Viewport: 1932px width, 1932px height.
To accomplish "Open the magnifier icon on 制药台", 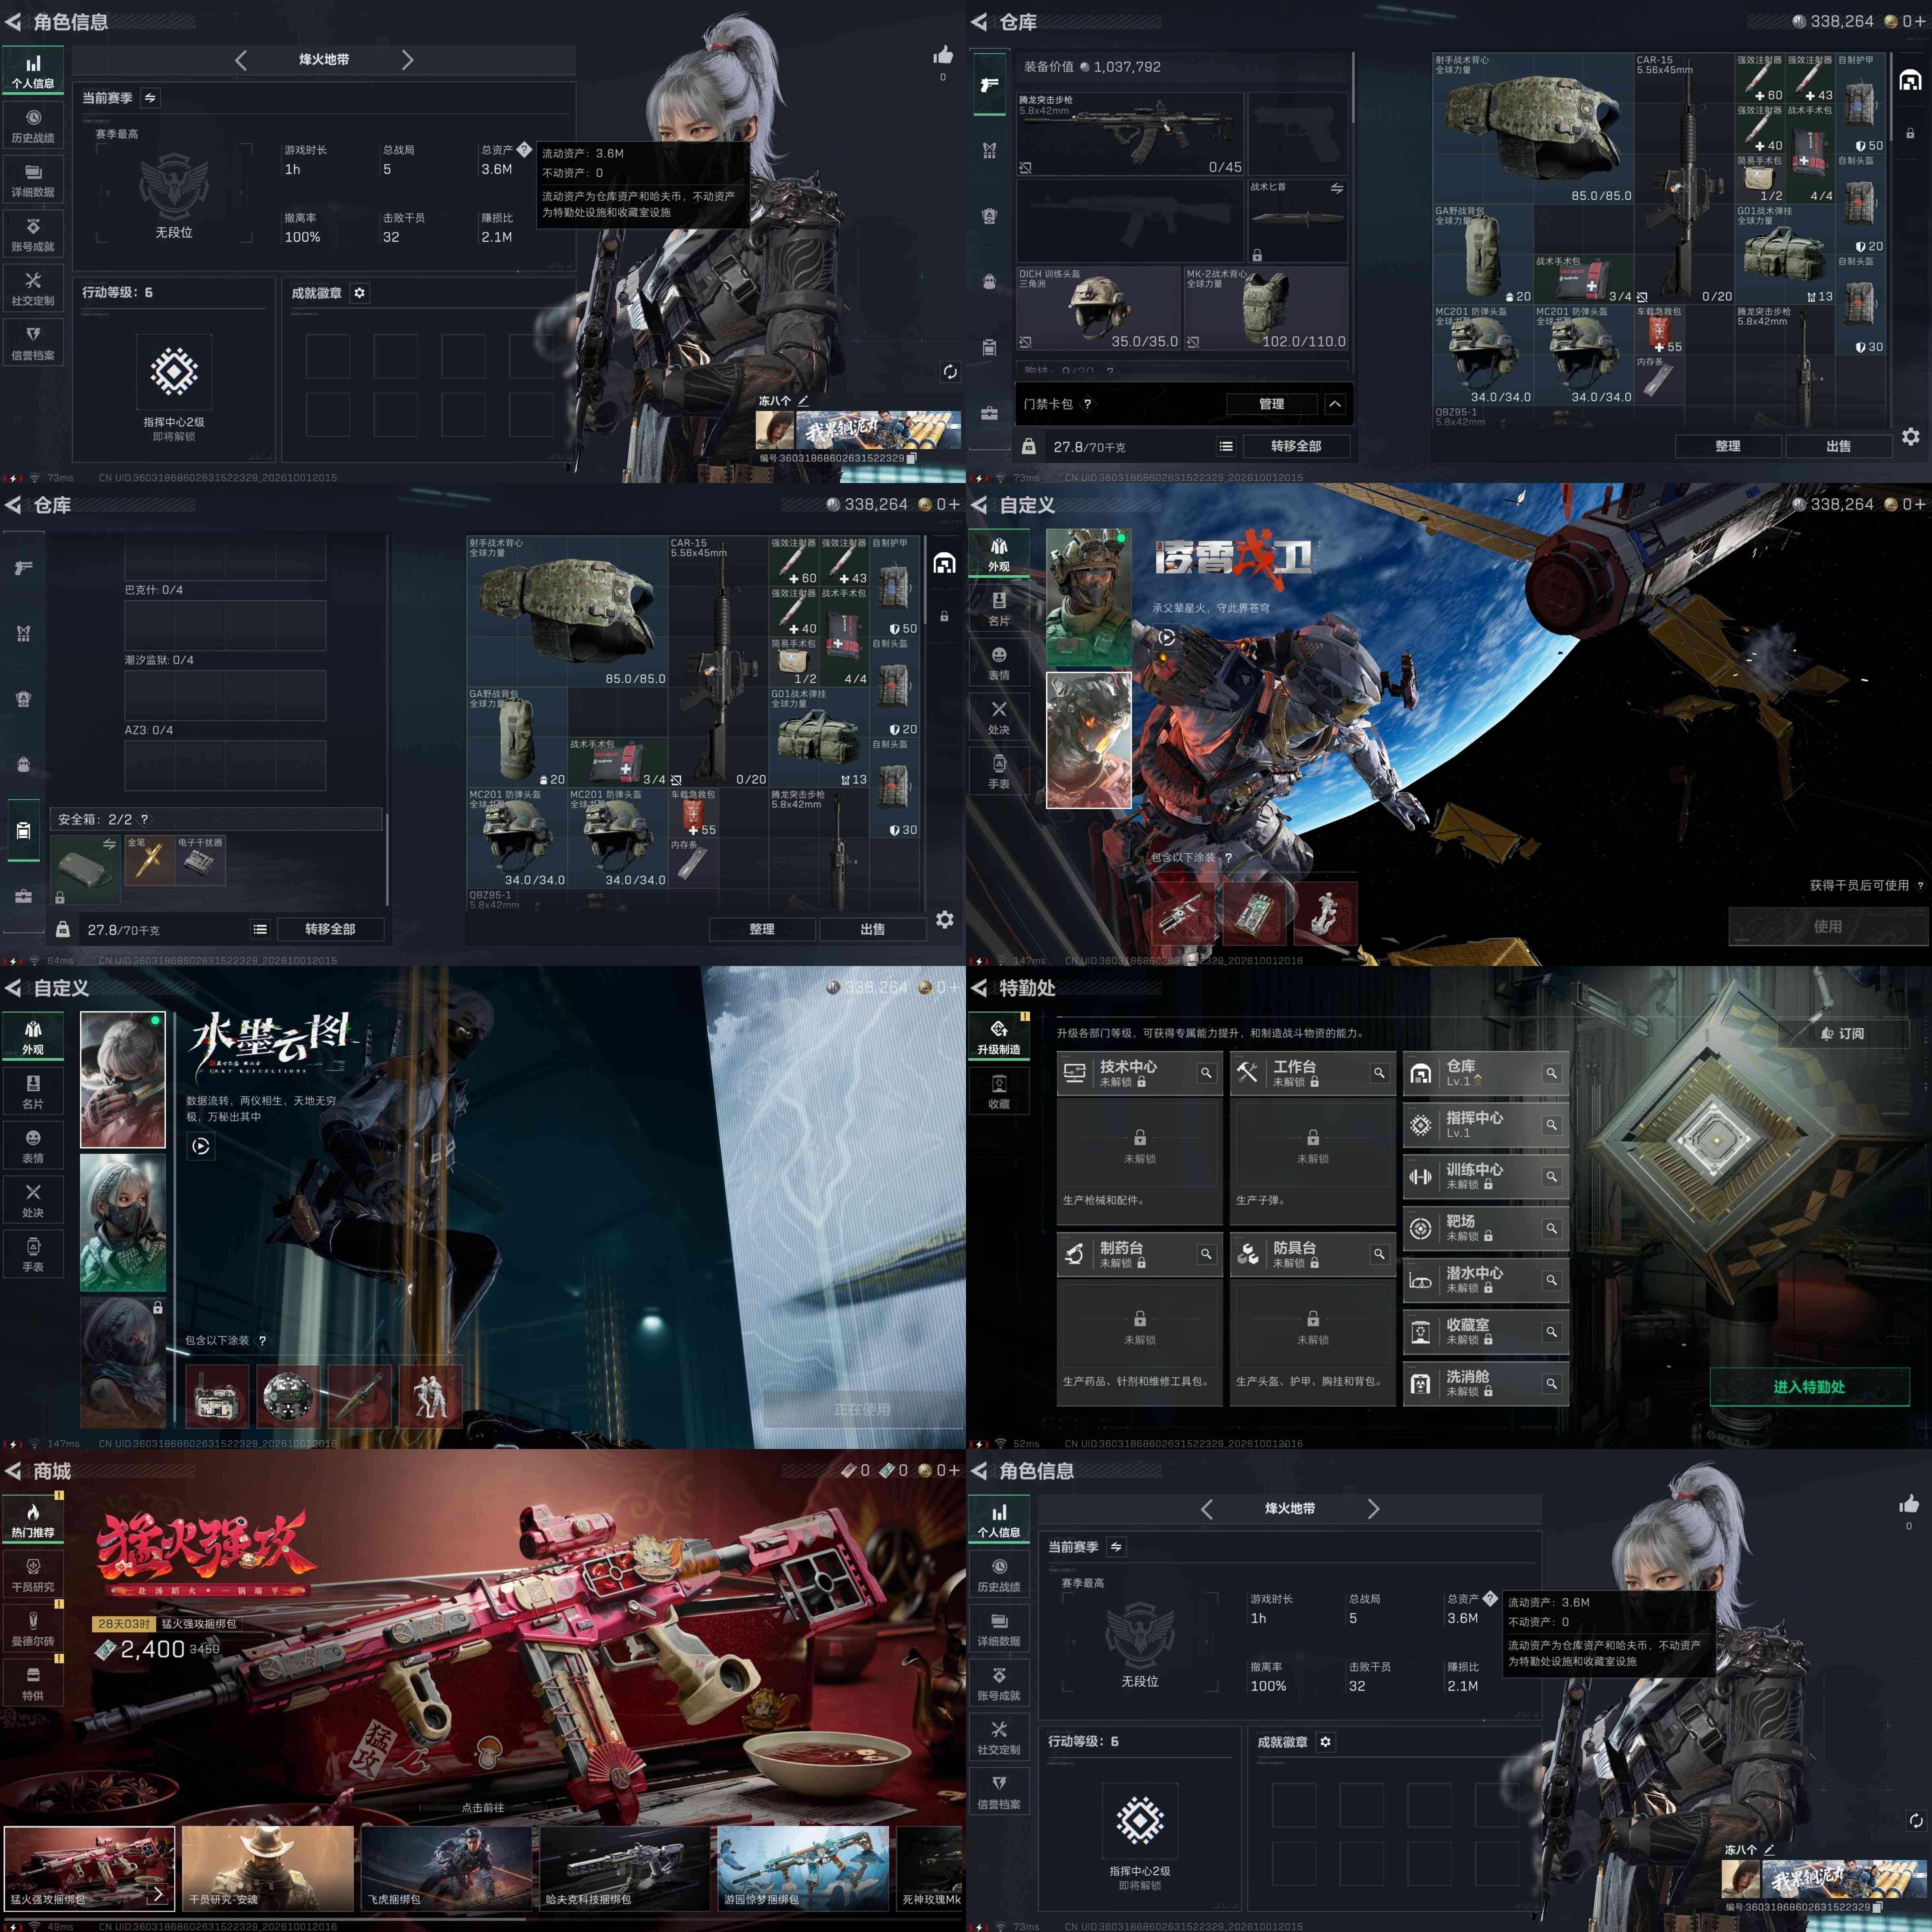I will 1206,1254.
